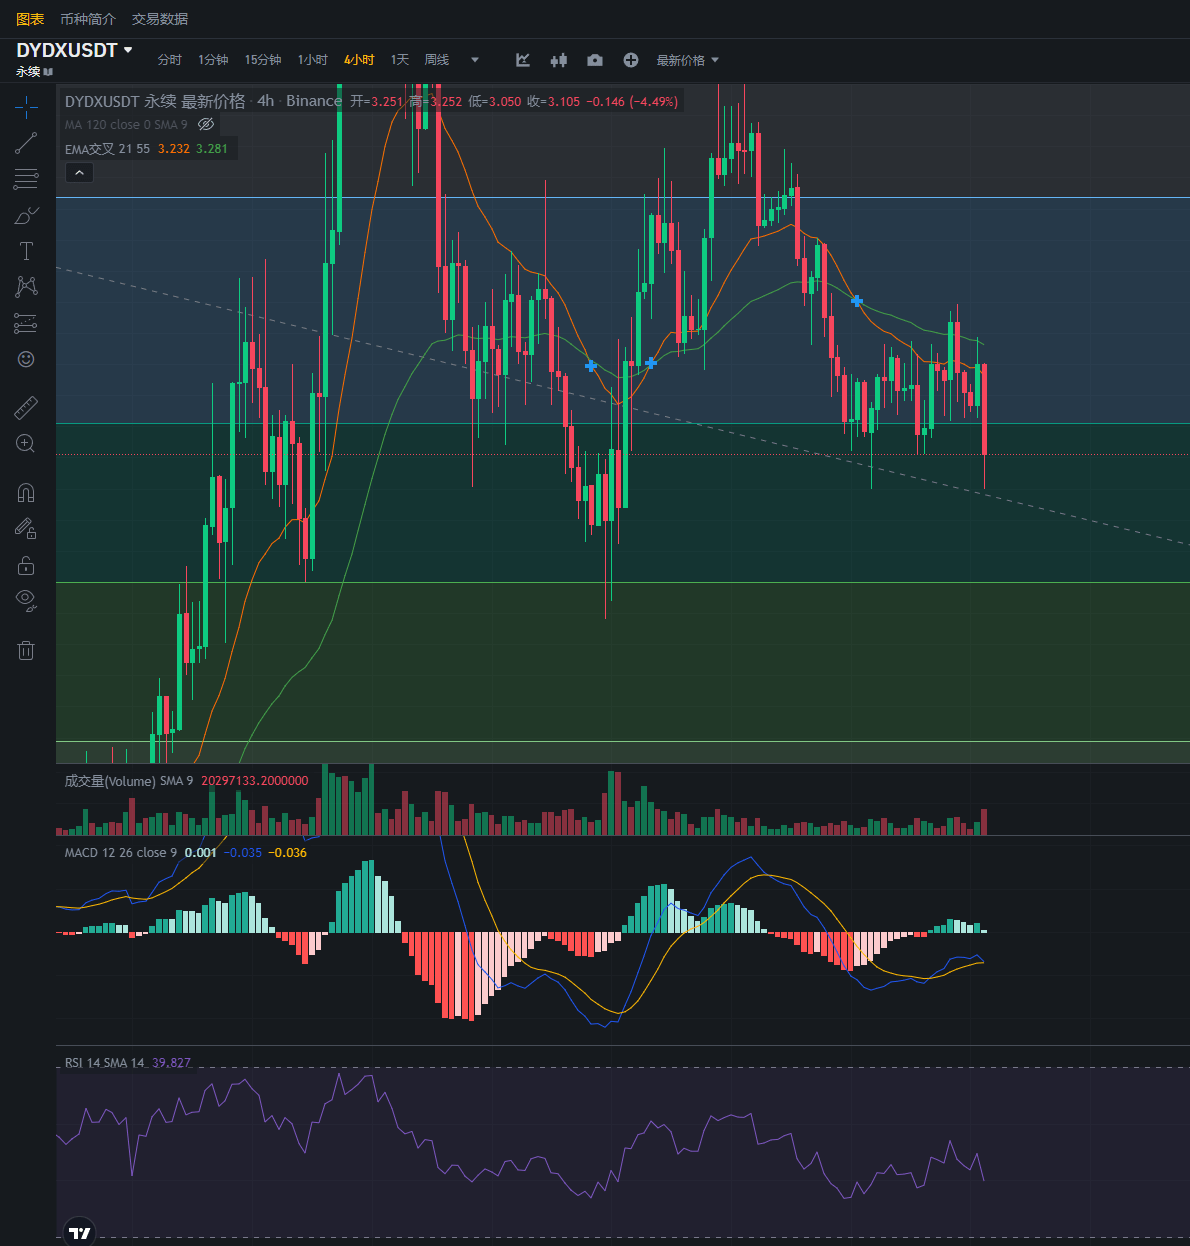Select the 4小时 timeframe

(x=359, y=60)
